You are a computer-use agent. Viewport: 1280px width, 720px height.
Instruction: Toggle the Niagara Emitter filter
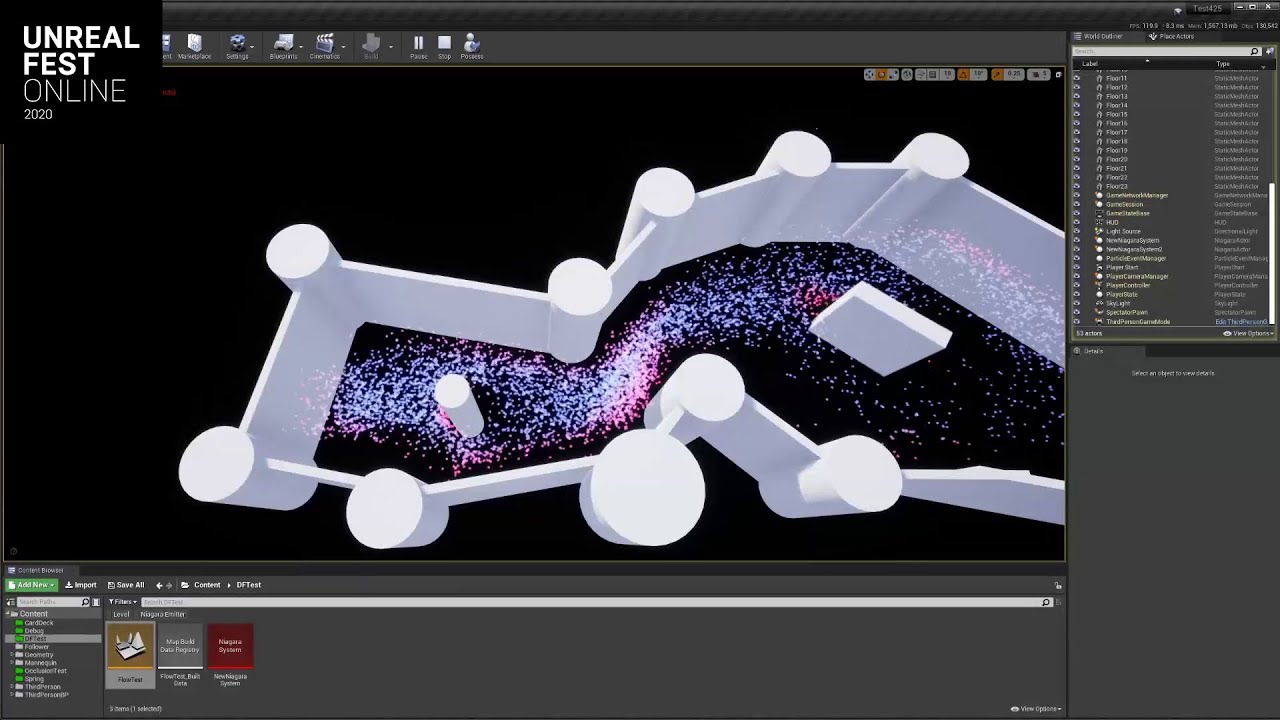point(162,614)
